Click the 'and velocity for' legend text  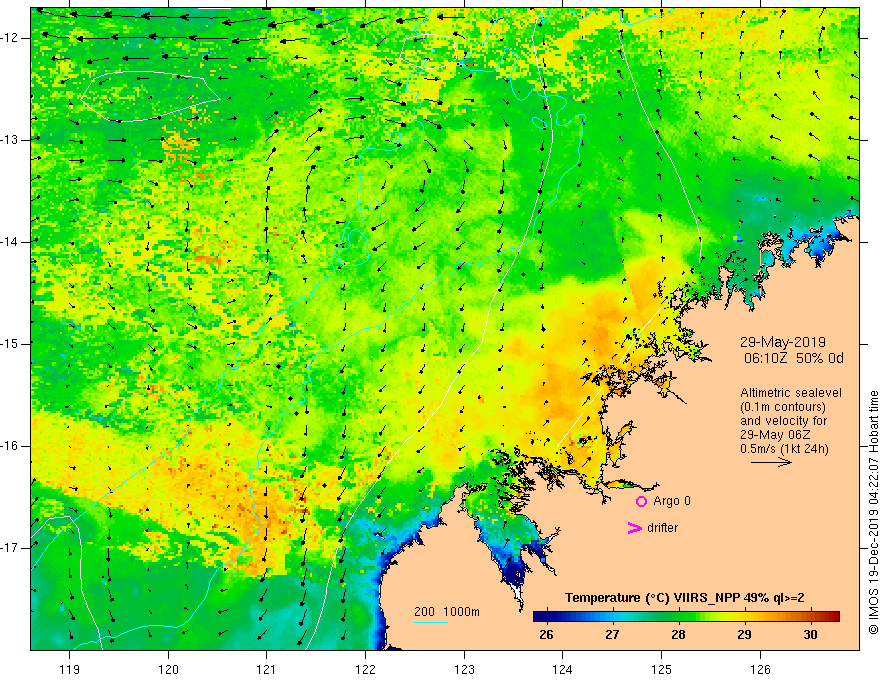pos(783,421)
